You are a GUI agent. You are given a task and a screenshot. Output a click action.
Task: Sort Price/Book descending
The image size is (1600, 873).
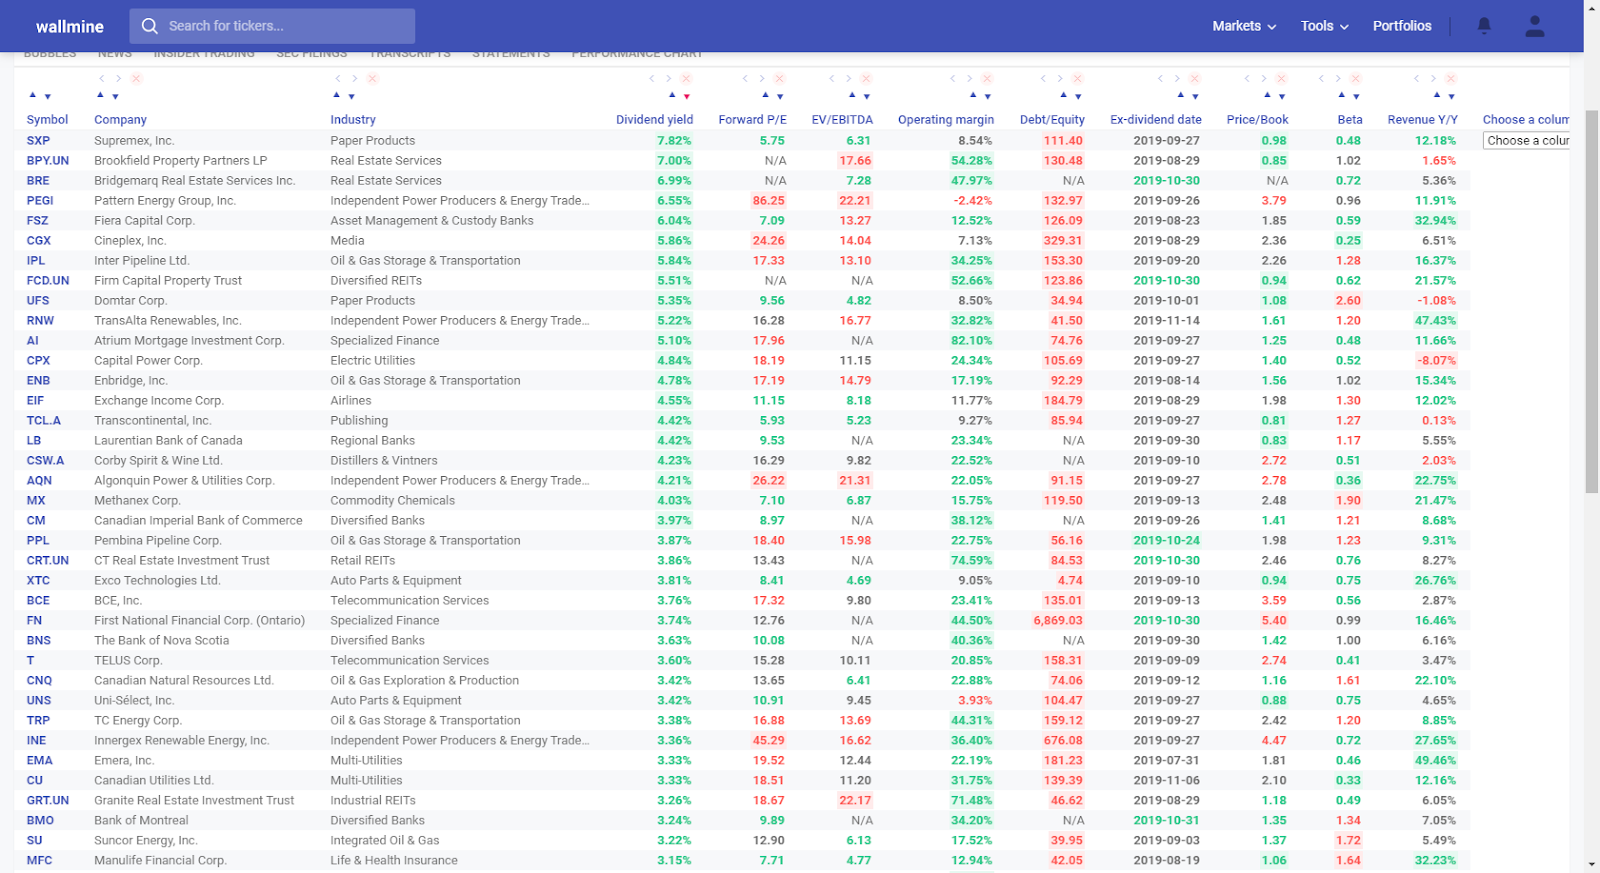1281,97
